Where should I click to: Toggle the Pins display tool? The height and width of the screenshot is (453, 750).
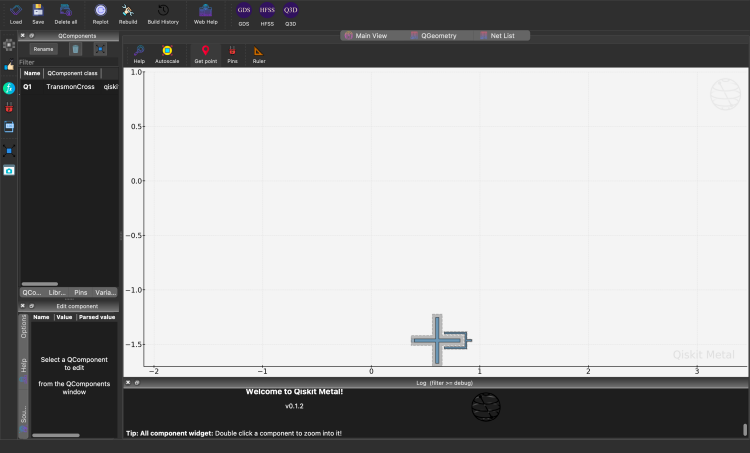[x=232, y=54]
